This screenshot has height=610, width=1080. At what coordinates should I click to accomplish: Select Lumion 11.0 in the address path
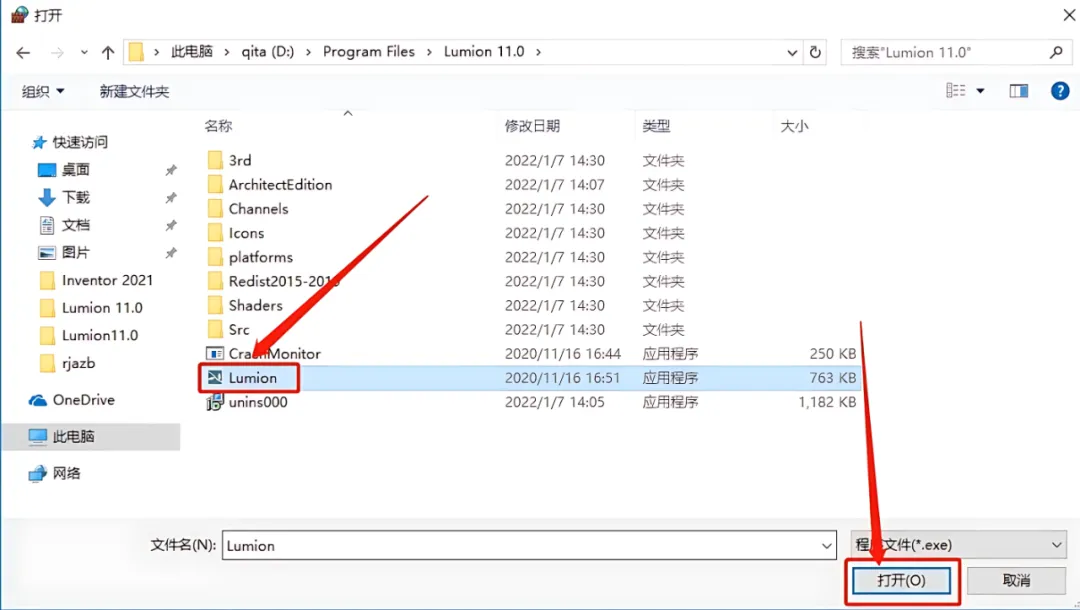484,52
